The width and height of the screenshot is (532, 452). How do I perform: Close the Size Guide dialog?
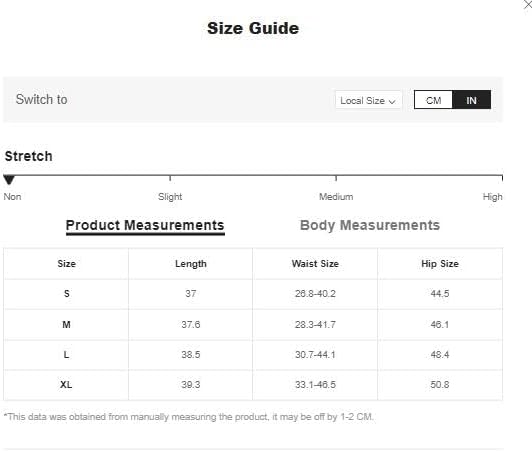coord(528,5)
